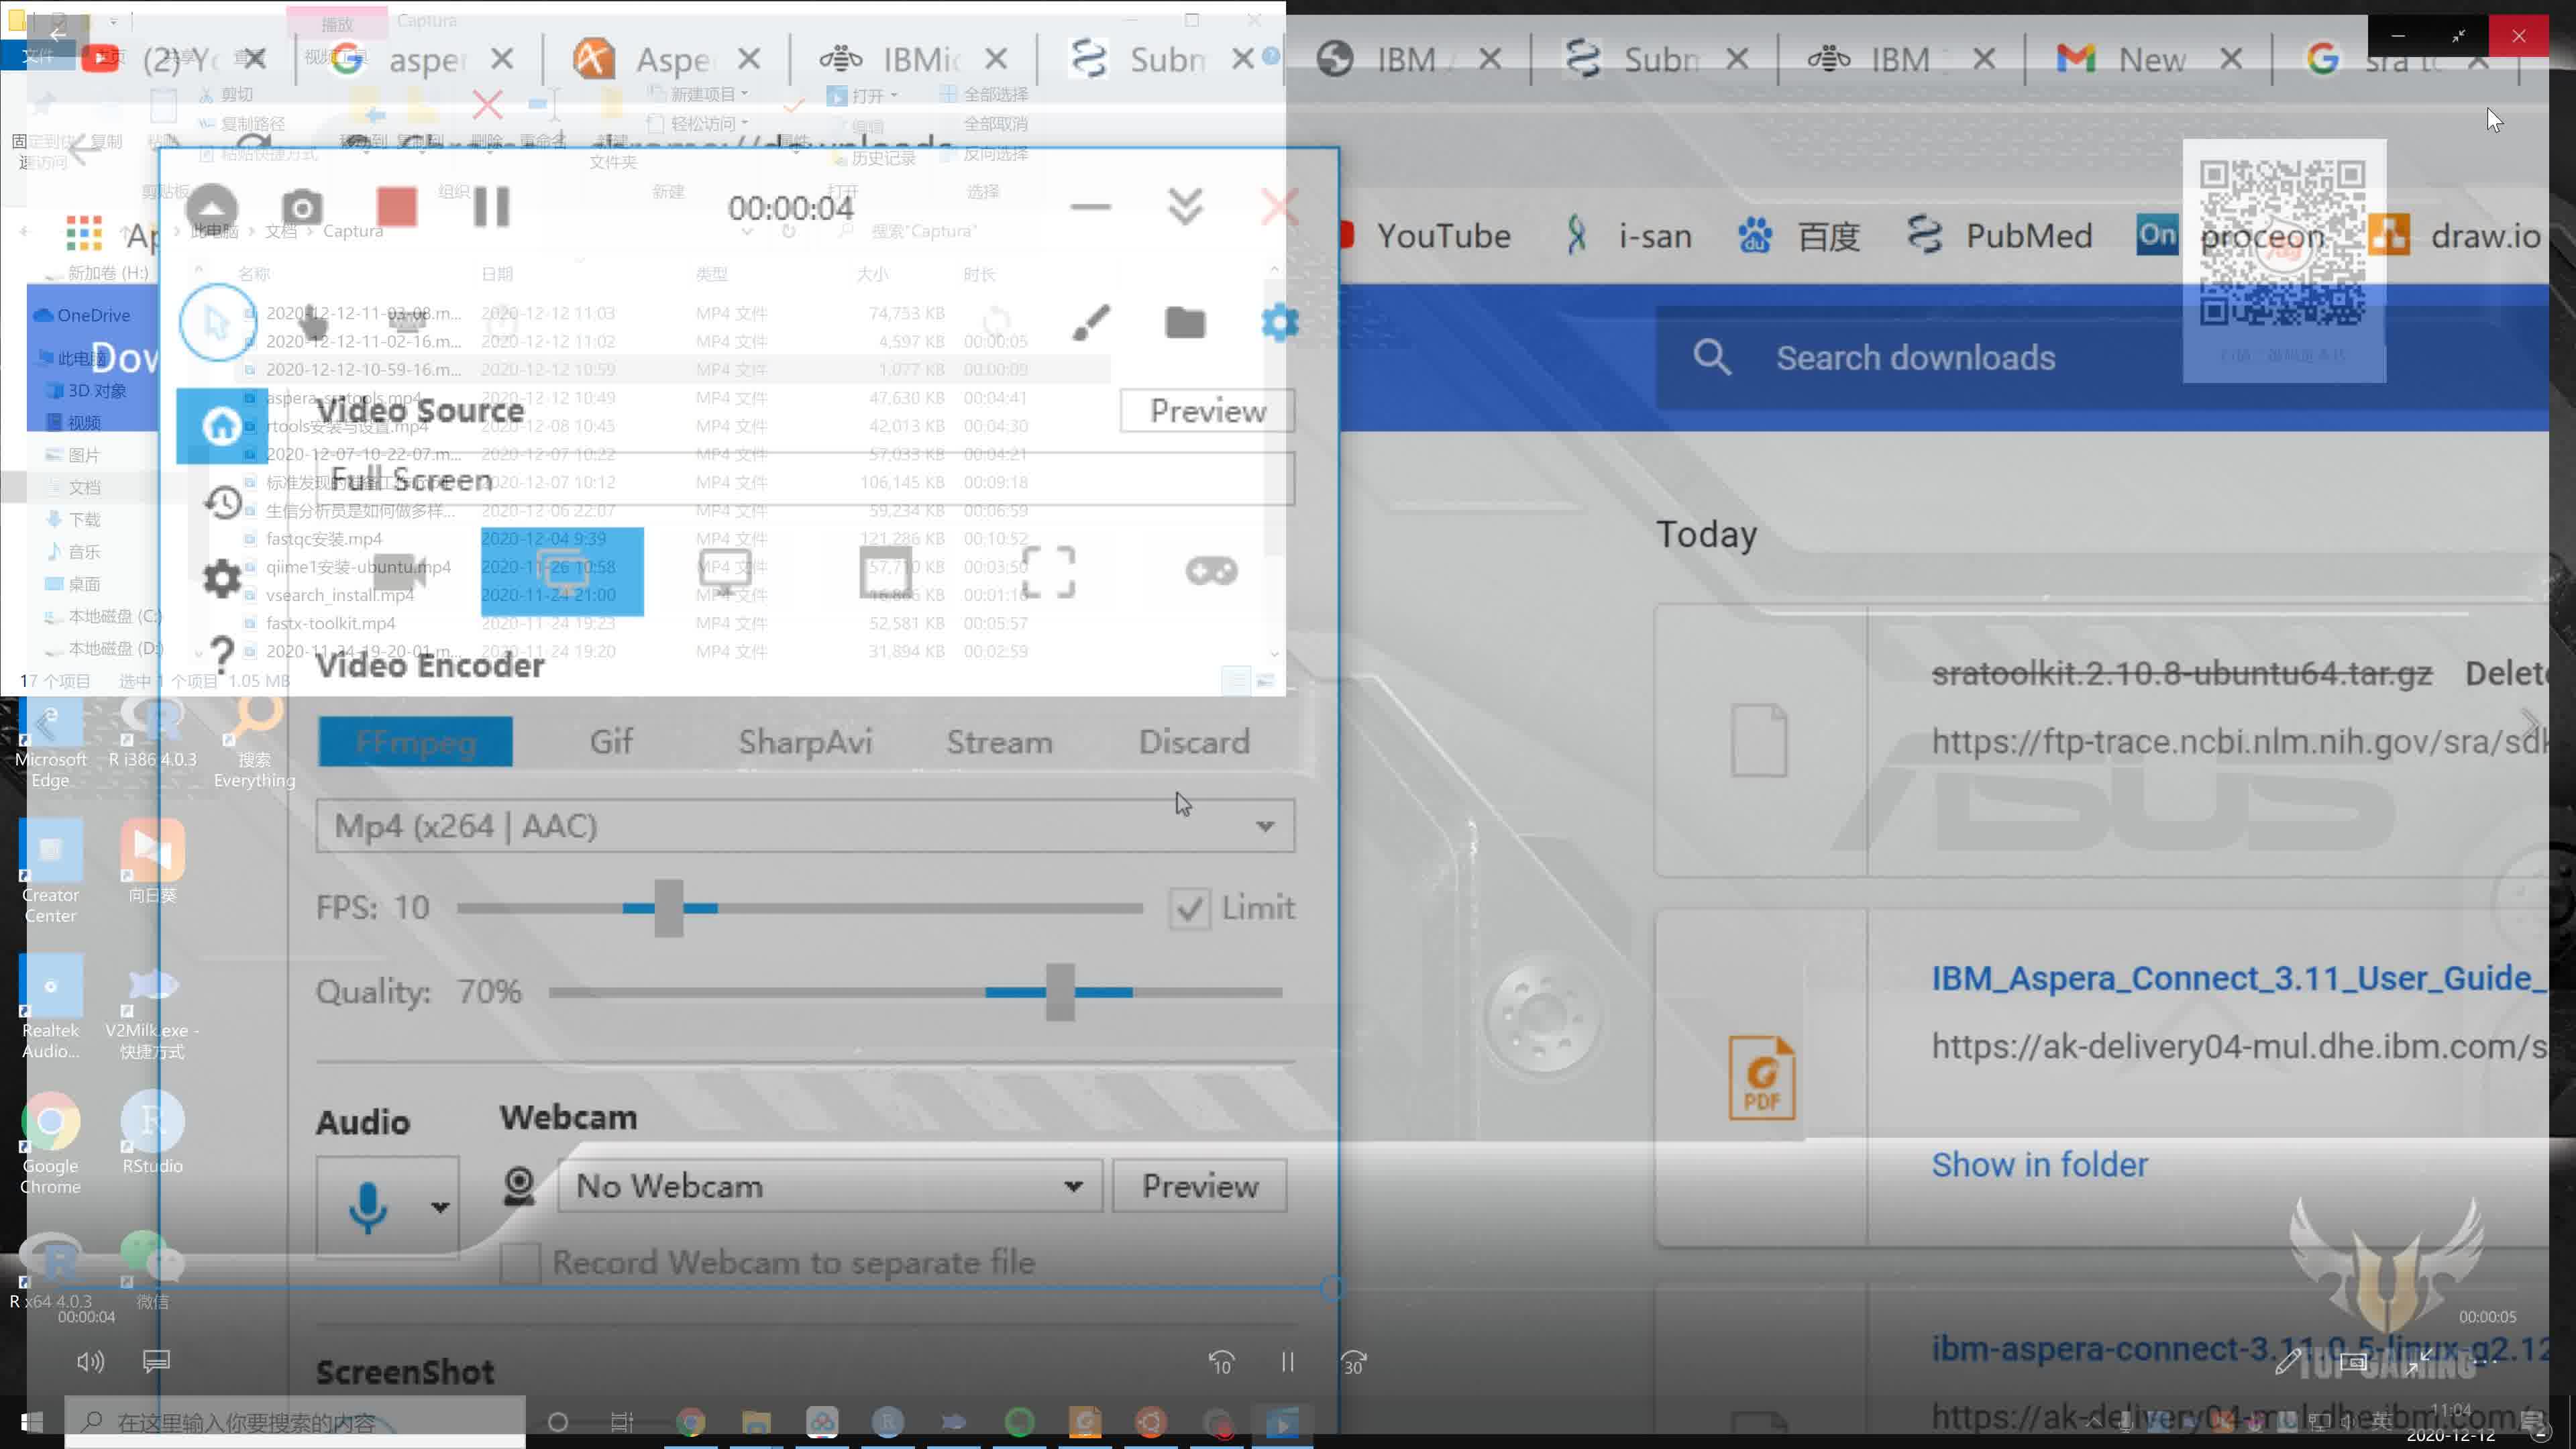Click the pause recording button
The image size is (2576, 1449).
pos(492,207)
